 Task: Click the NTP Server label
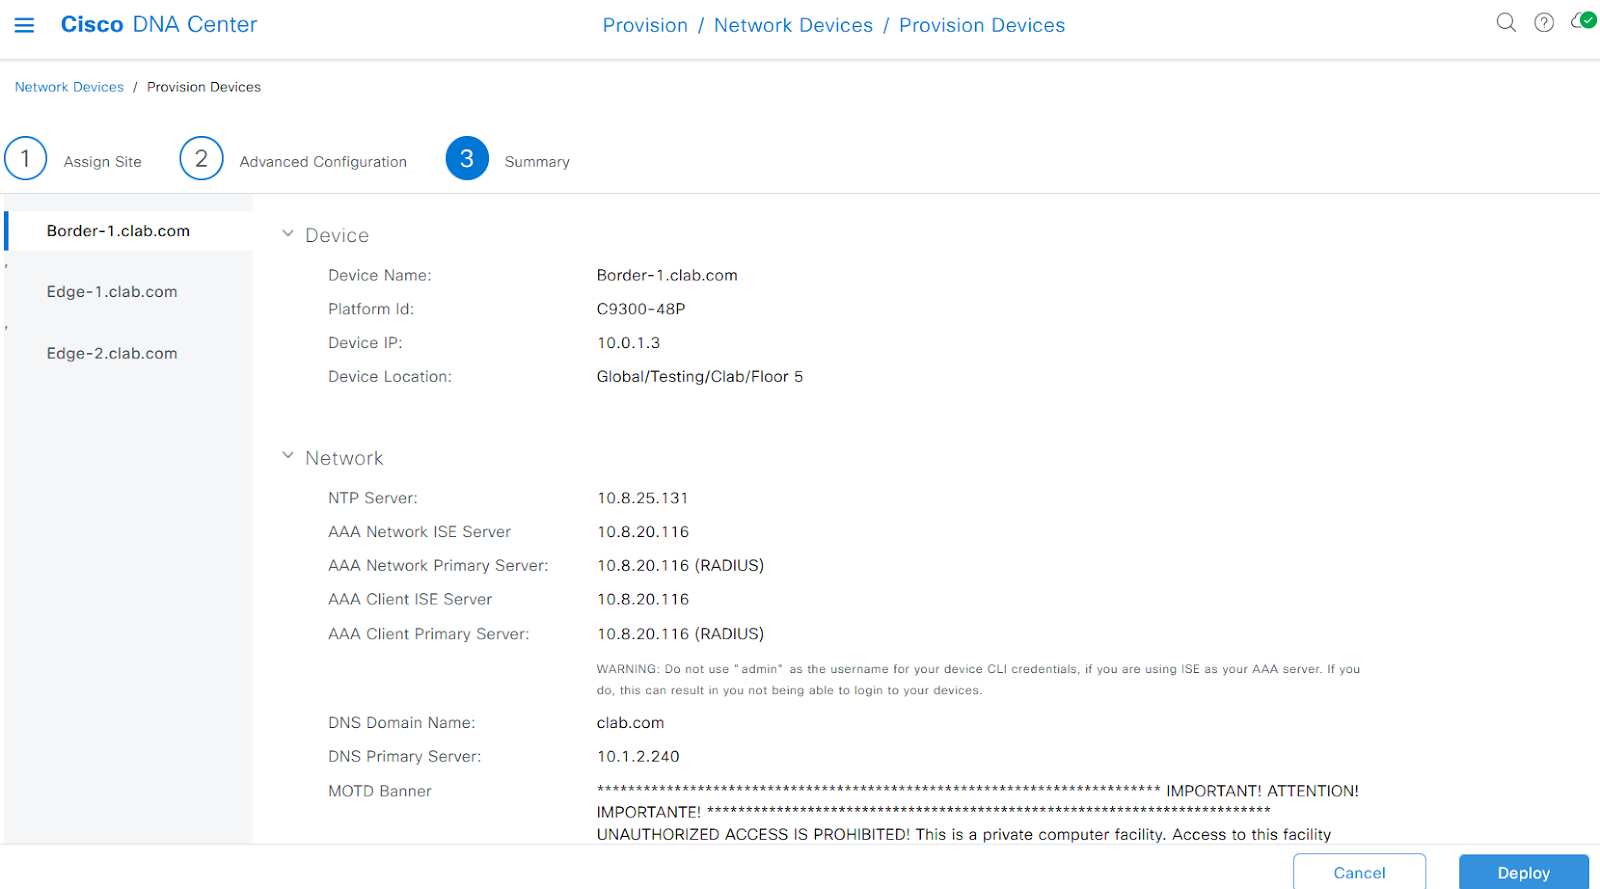pos(373,498)
